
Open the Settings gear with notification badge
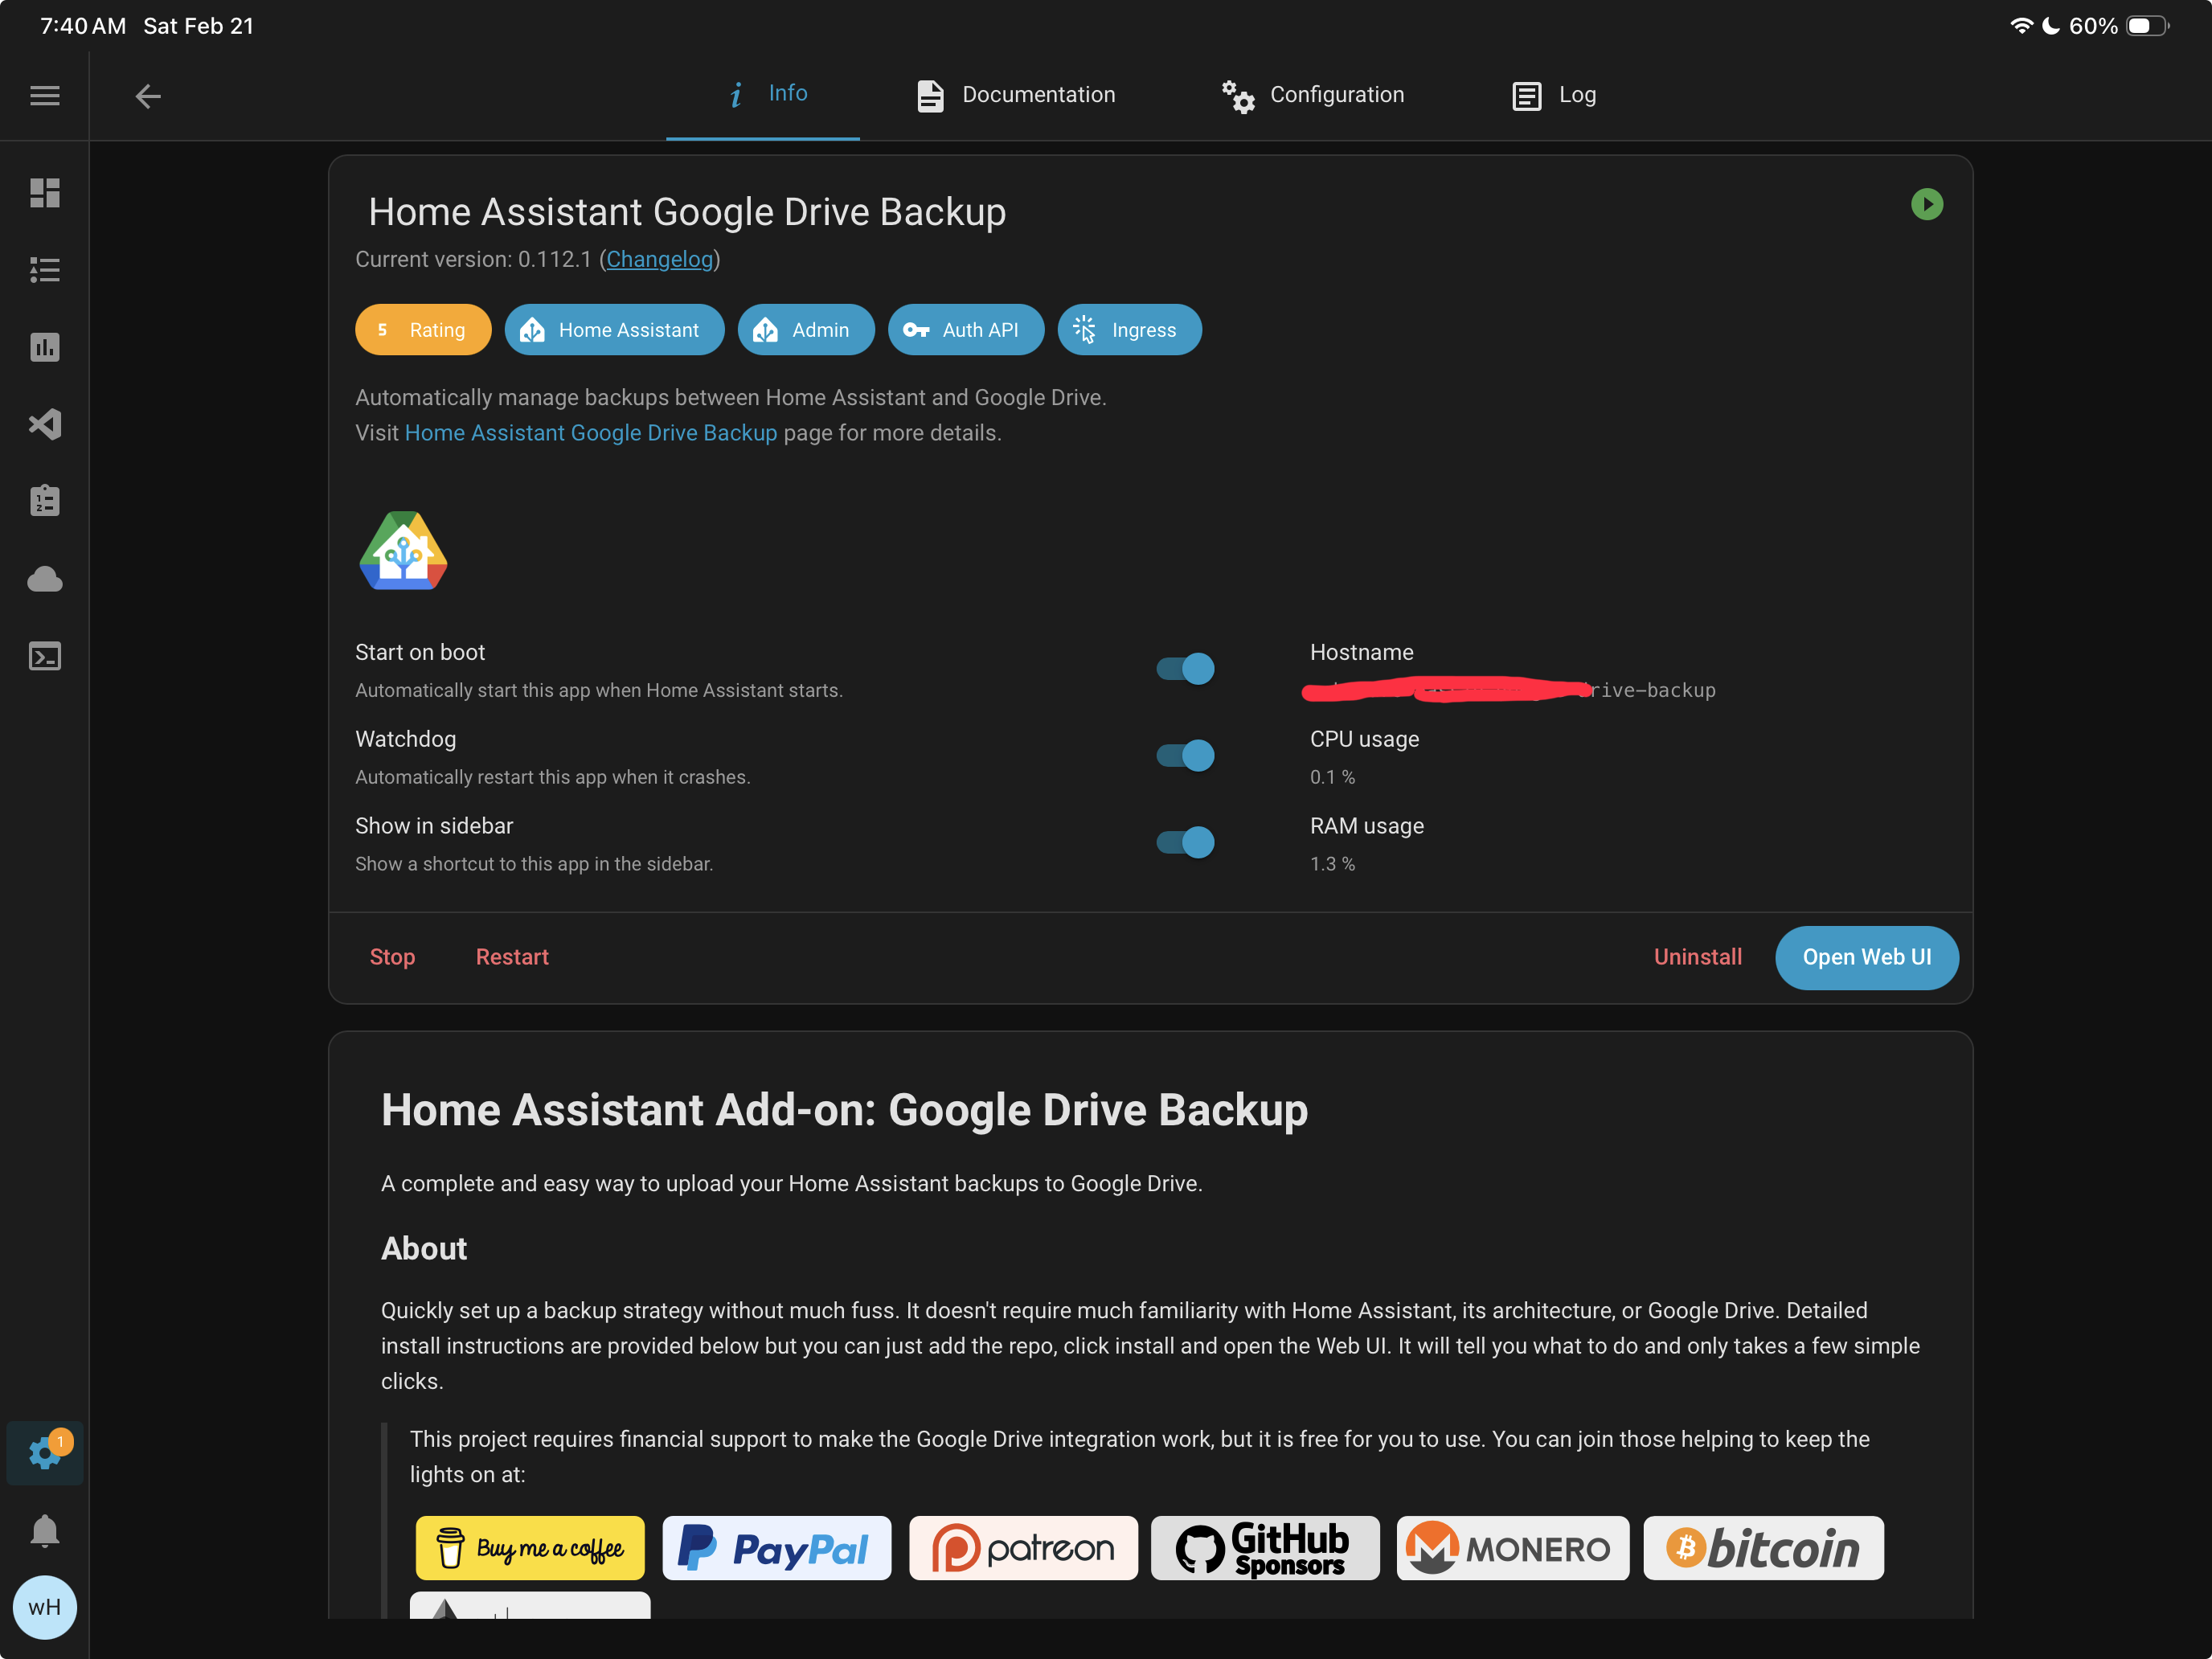44,1452
